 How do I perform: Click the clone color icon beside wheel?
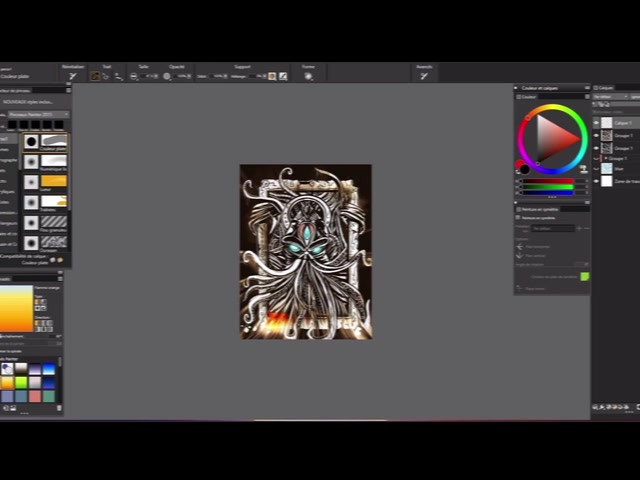coord(583,169)
